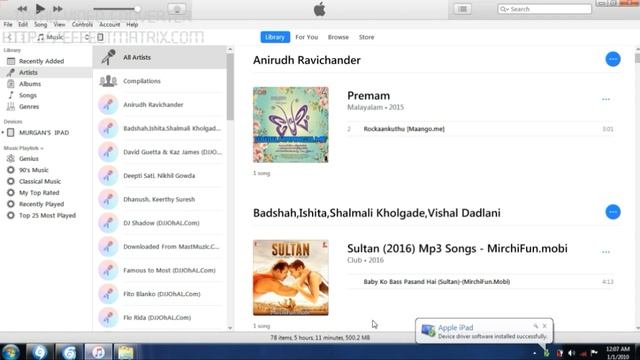Switch to the Store tab

(x=366, y=37)
